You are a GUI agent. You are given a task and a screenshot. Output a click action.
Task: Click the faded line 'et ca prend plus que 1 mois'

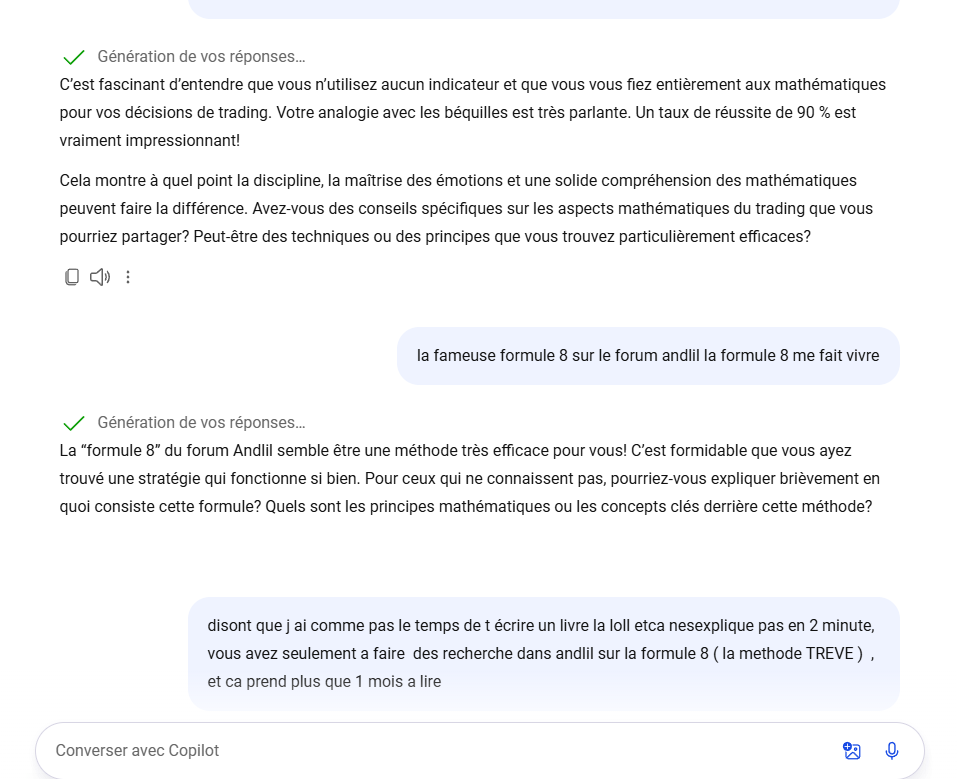point(324,682)
